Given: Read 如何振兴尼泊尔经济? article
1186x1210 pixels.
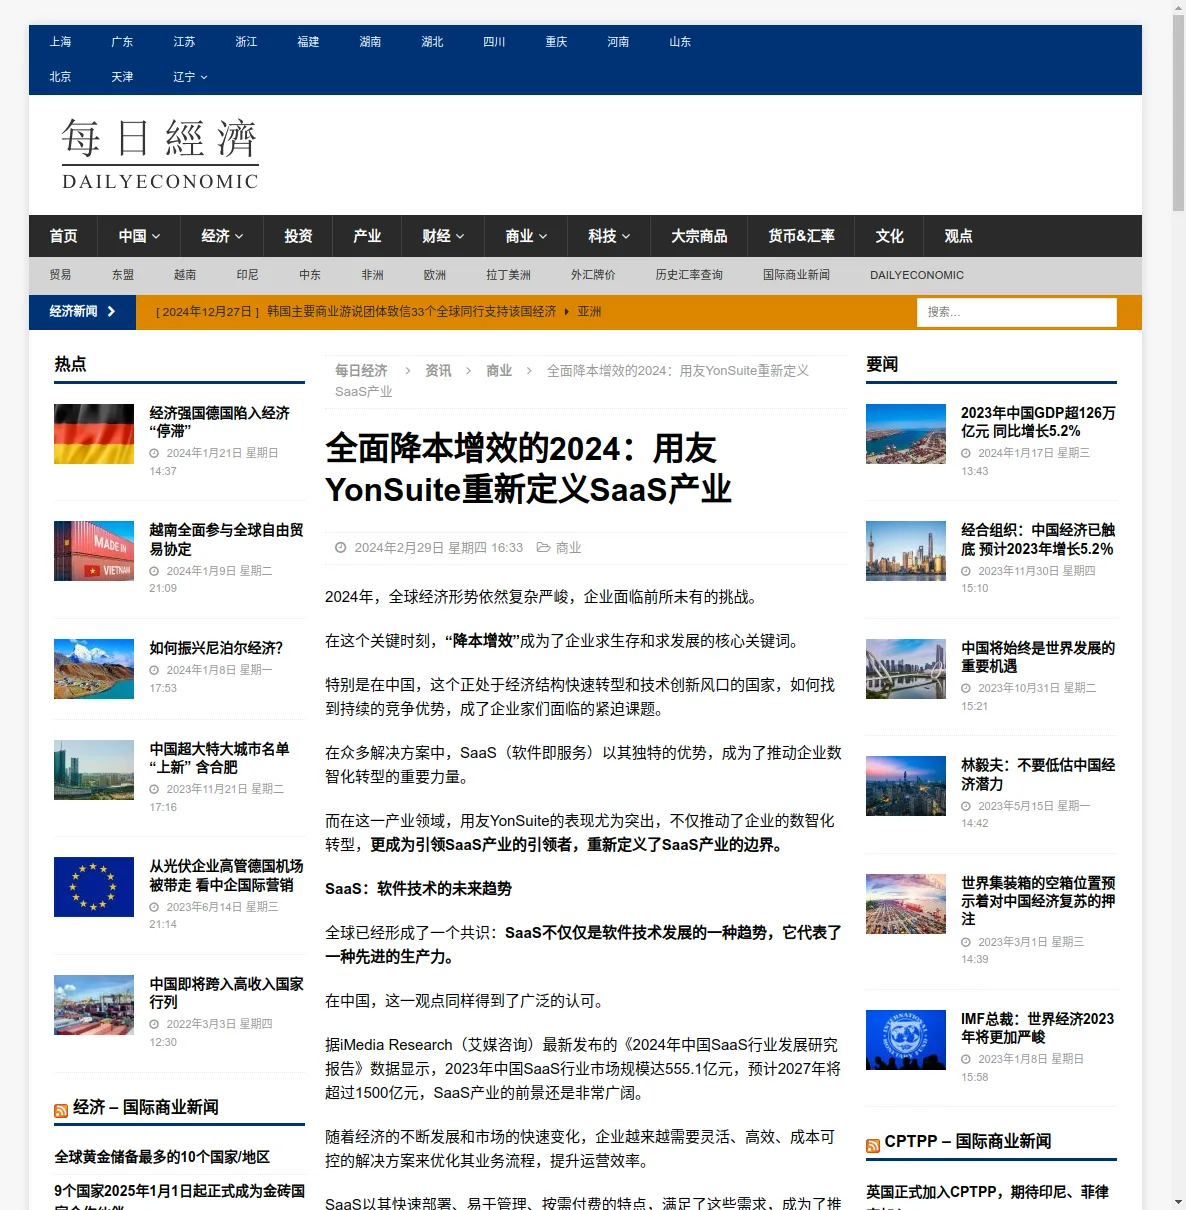Looking at the screenshot, I should (216, 648).
